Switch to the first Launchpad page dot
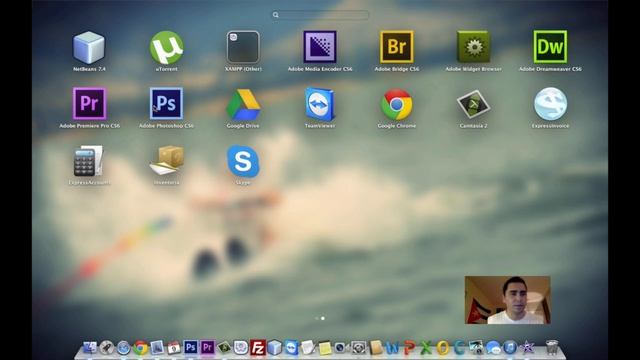The image size is (640, 360). pos(316,318)
